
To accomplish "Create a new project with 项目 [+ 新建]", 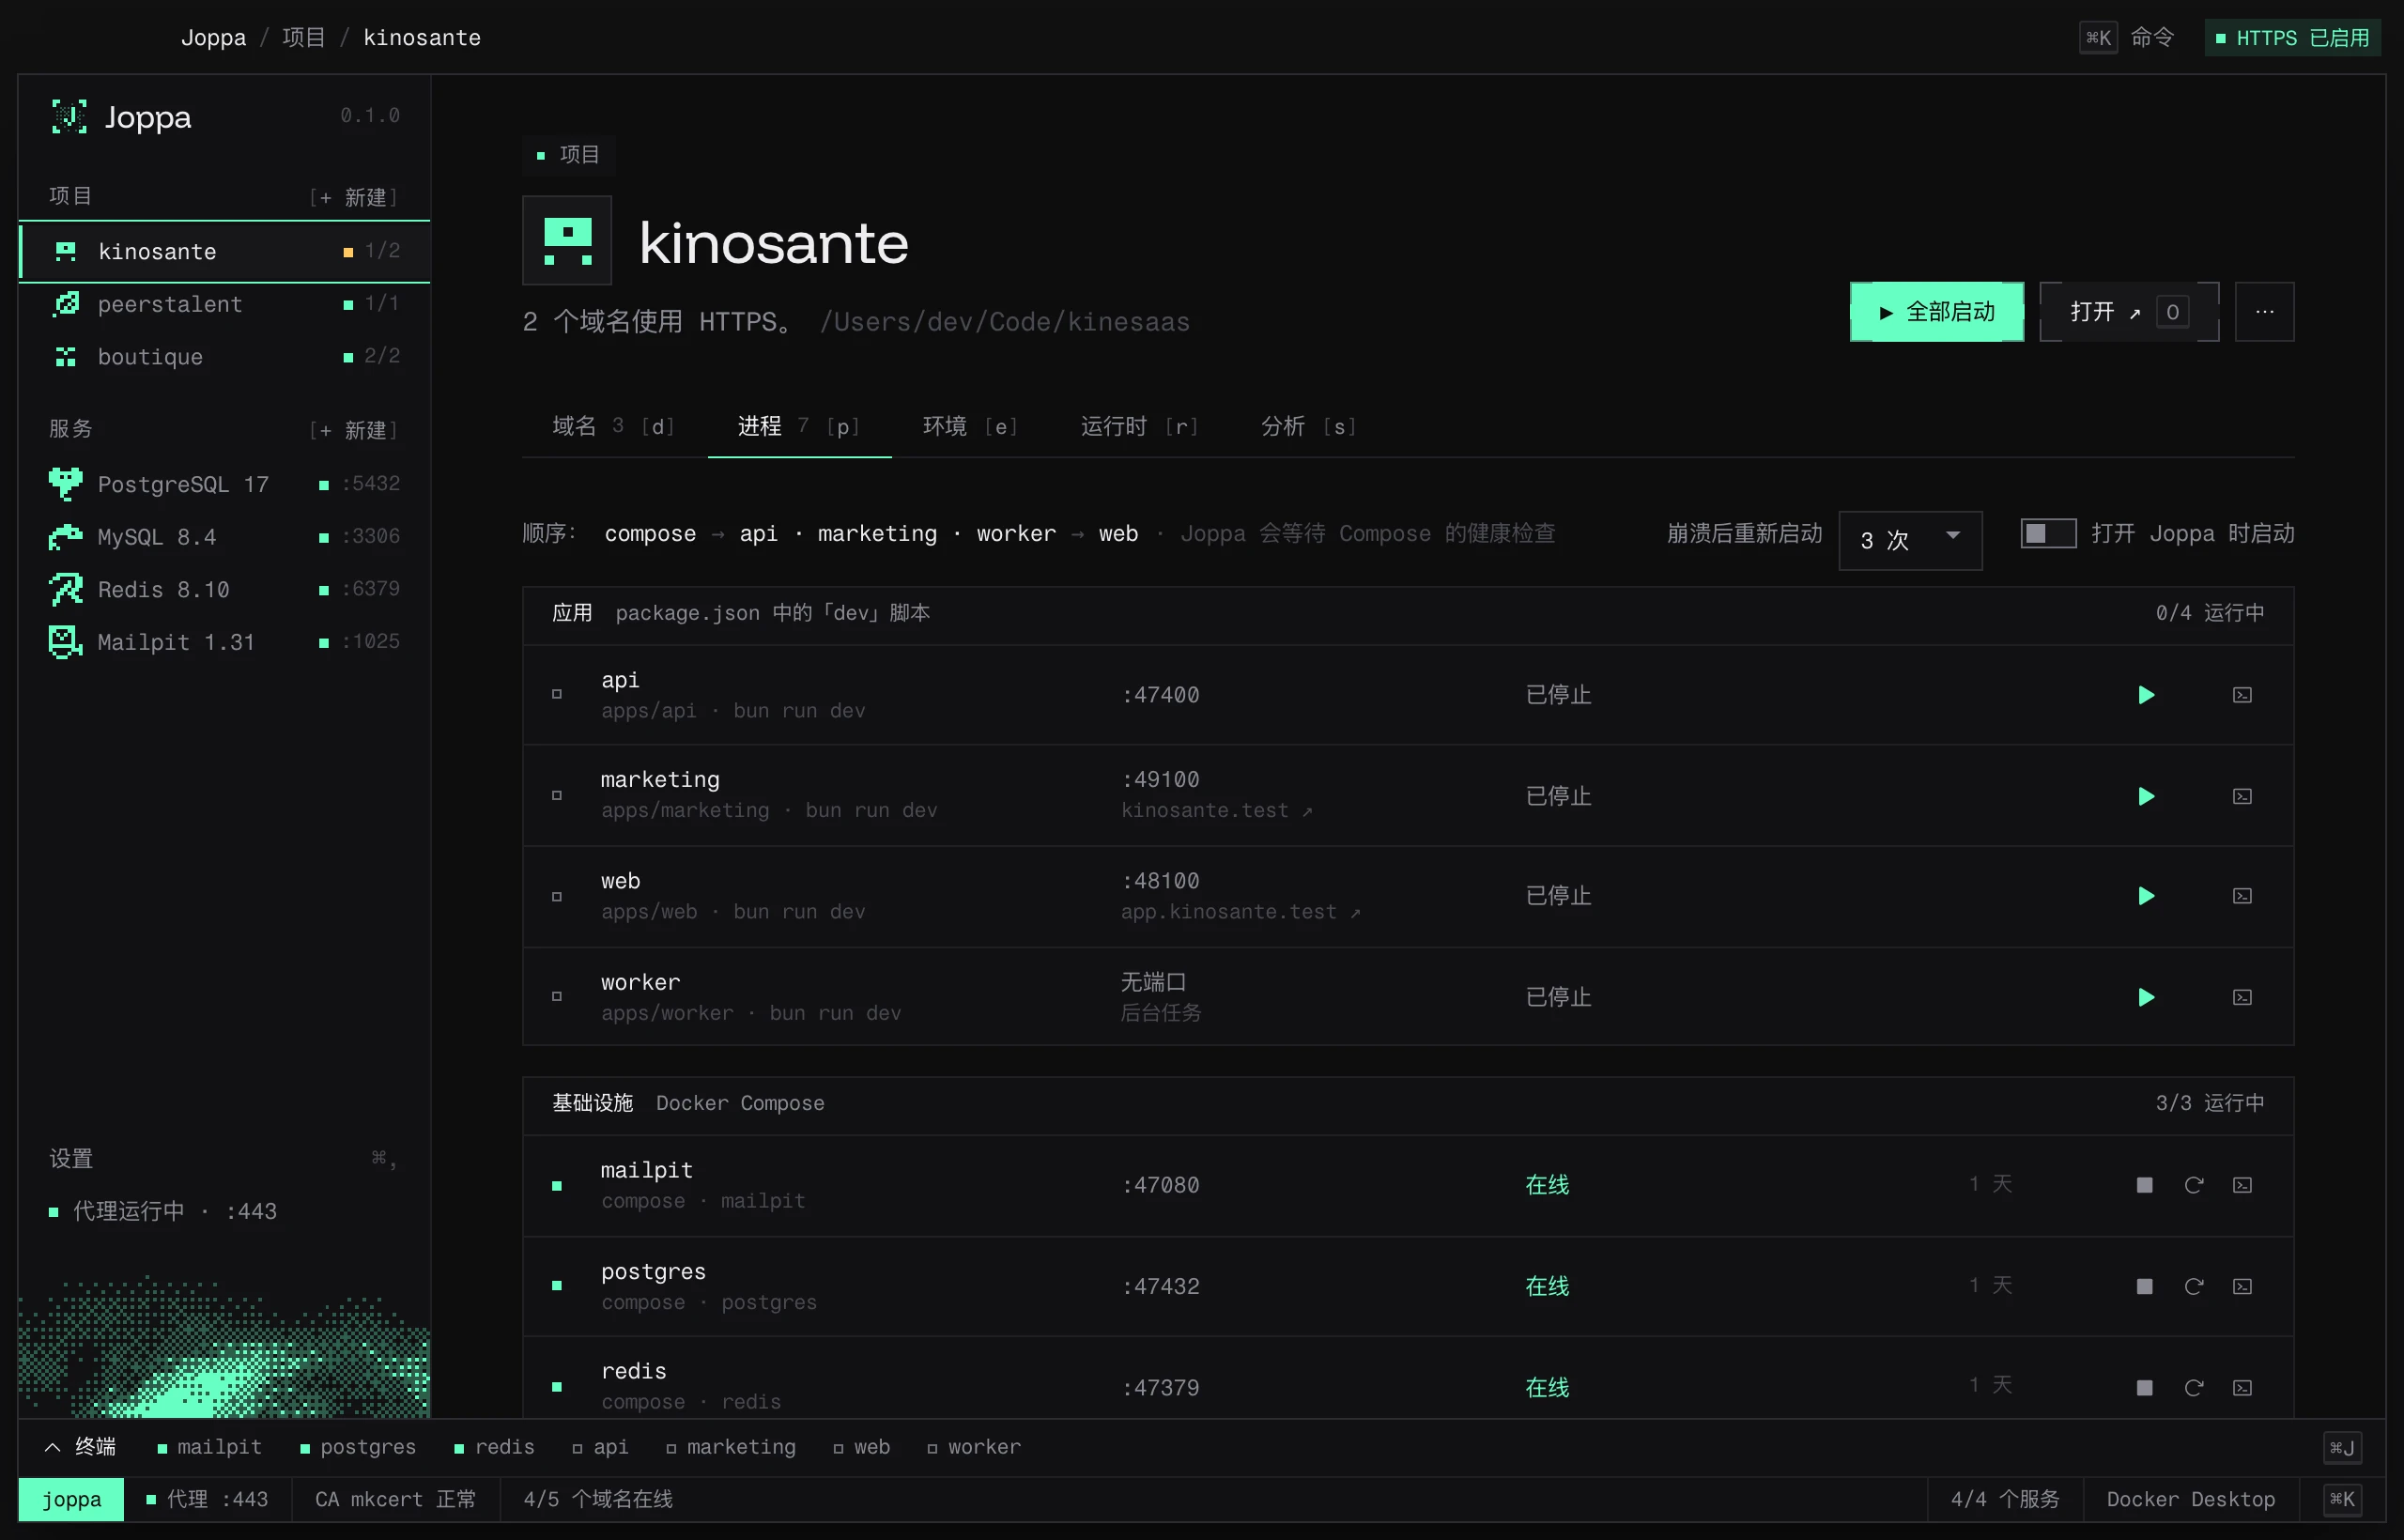I will (354, 197).
